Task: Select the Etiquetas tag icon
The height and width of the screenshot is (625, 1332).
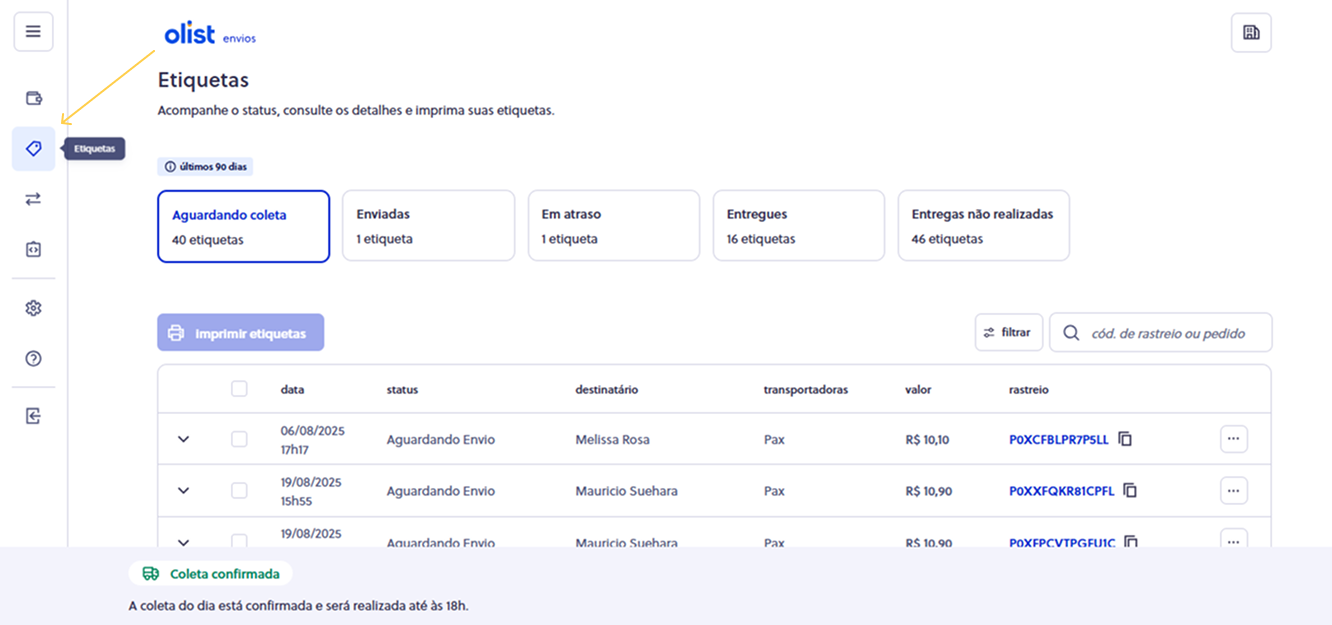Action: (x=33, y=149)
